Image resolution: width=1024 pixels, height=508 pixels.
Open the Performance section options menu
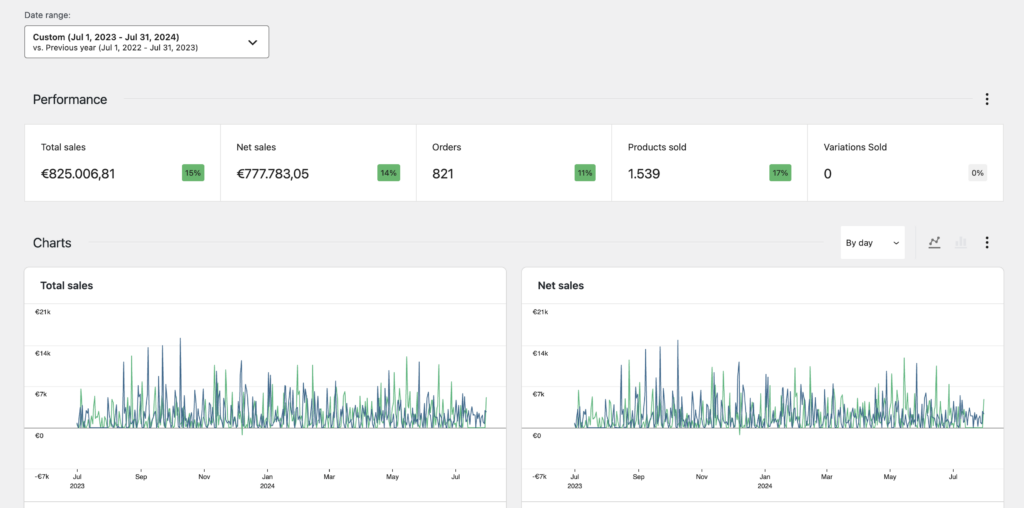tap(987, 99)
